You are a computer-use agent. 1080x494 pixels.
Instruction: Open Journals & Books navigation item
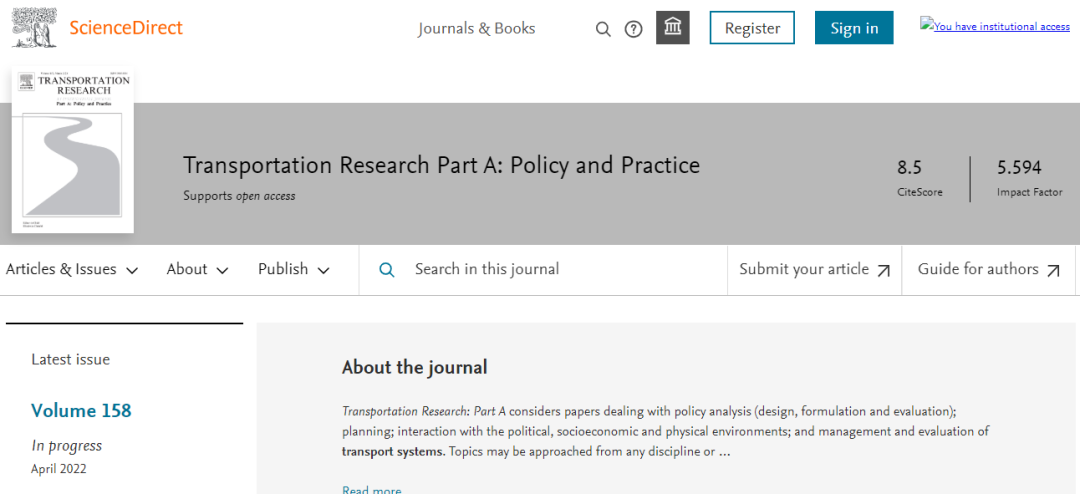tap(477, 28)
